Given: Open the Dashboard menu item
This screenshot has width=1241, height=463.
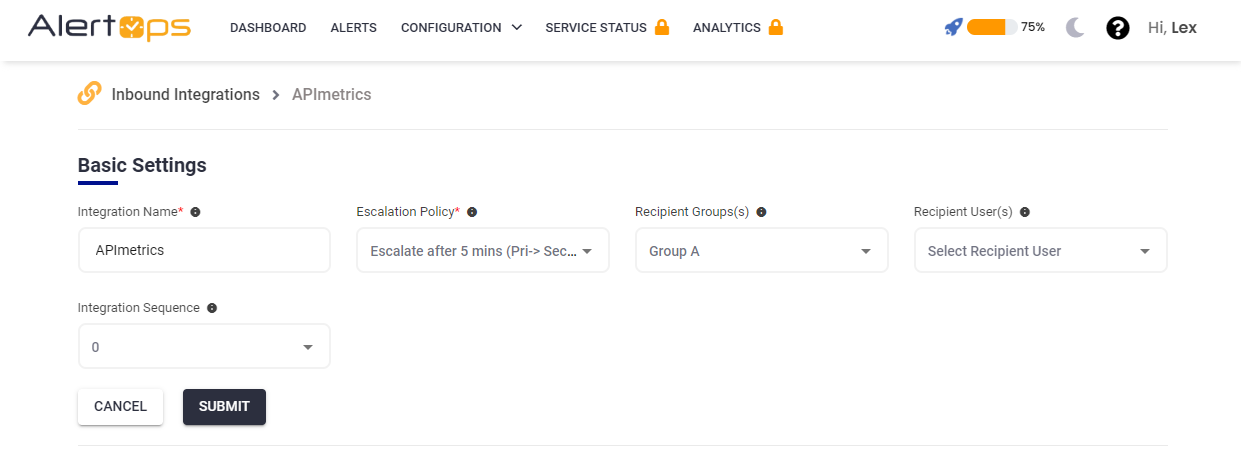Looking at the screenshot, I should coord(268,28).
